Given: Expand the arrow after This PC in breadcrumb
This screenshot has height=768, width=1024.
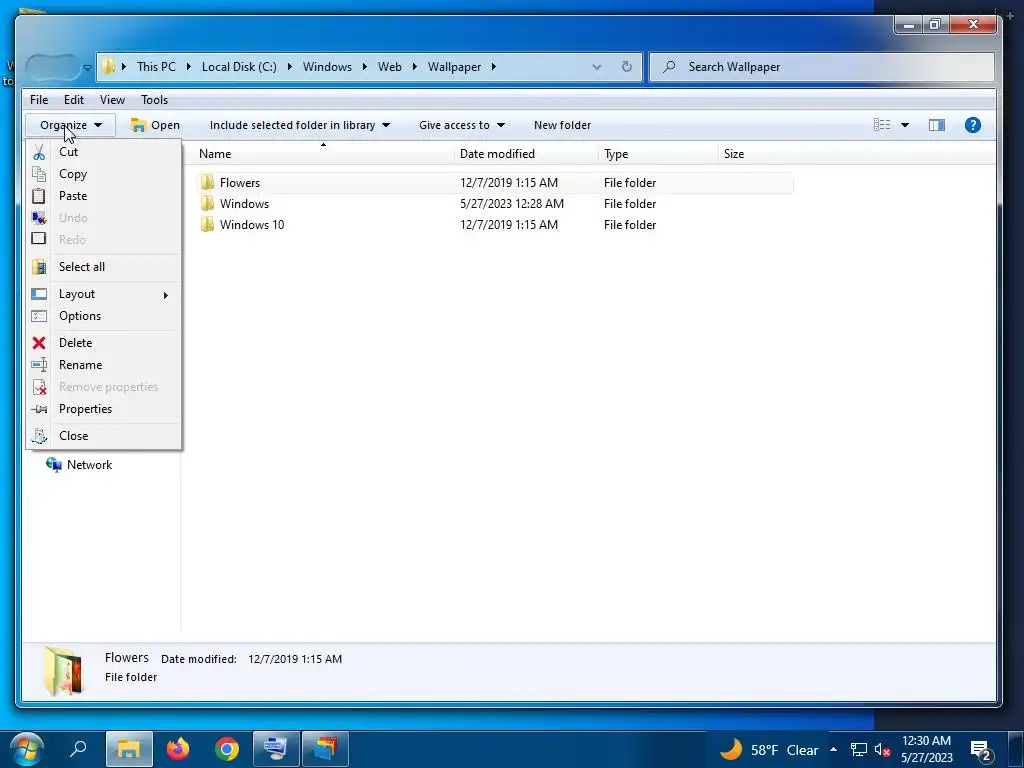Looking at the screenshot, I should (x=189, y=67).
